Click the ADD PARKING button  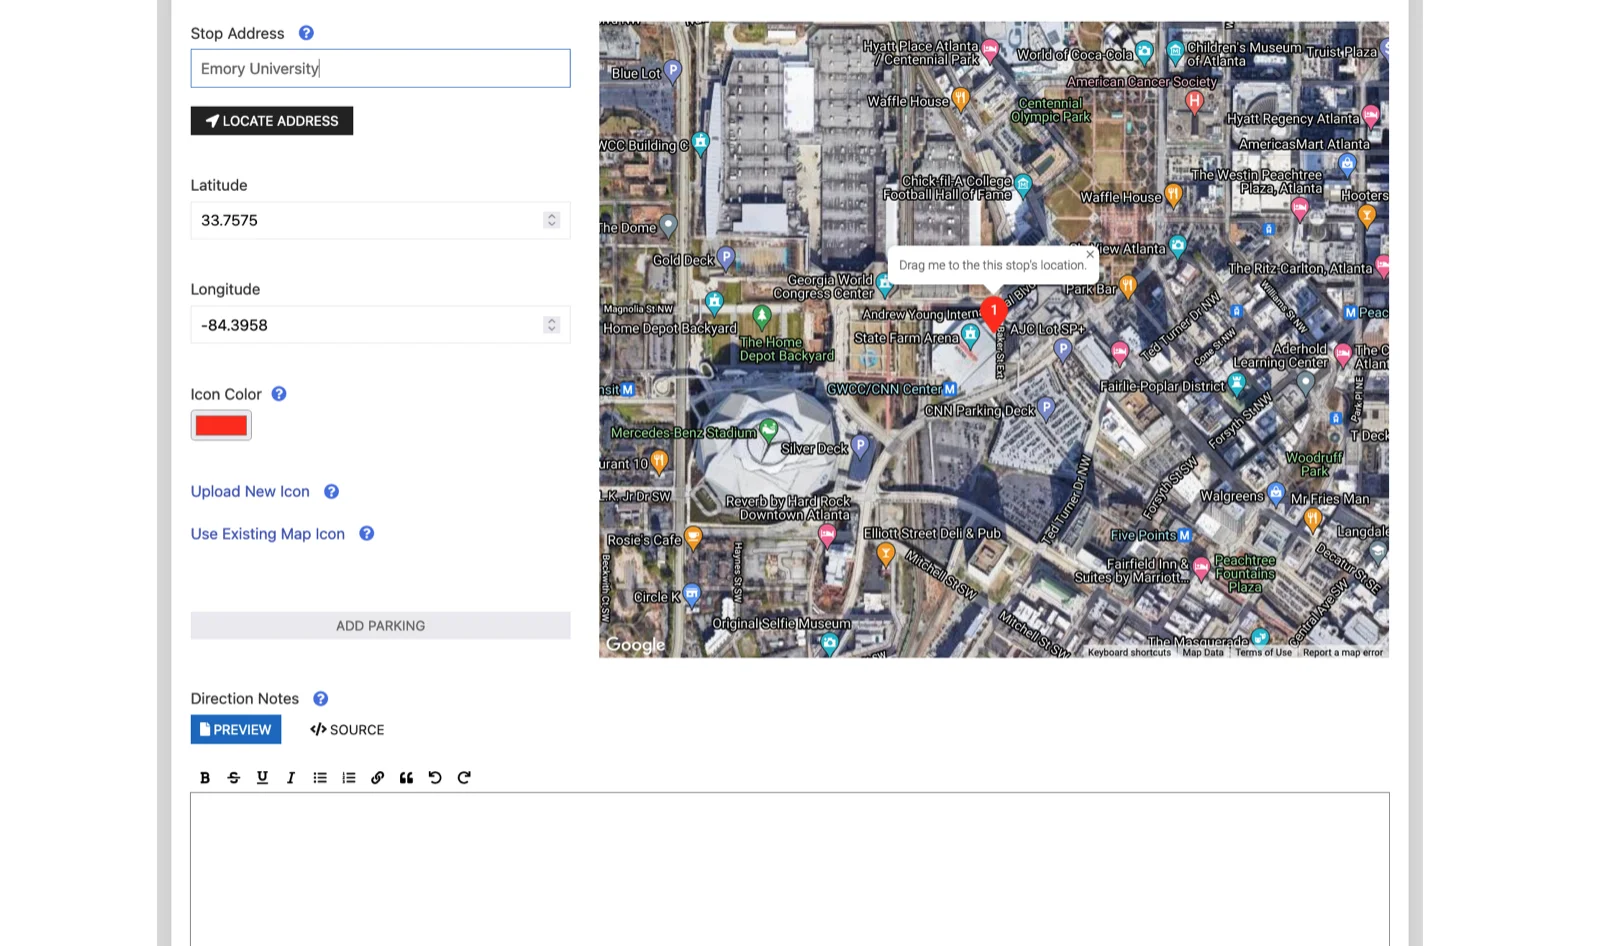click(380, 626)
